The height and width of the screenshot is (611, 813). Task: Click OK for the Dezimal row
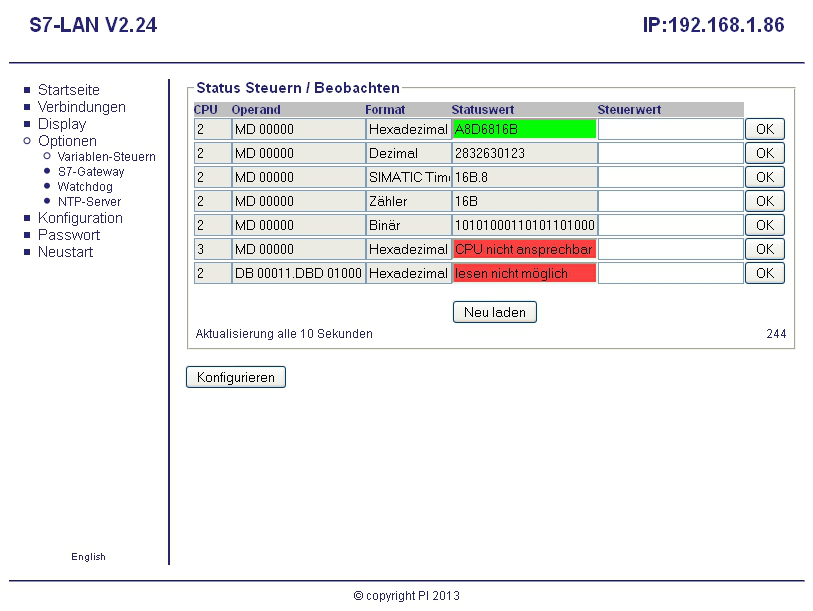click(x=764, y=153)
